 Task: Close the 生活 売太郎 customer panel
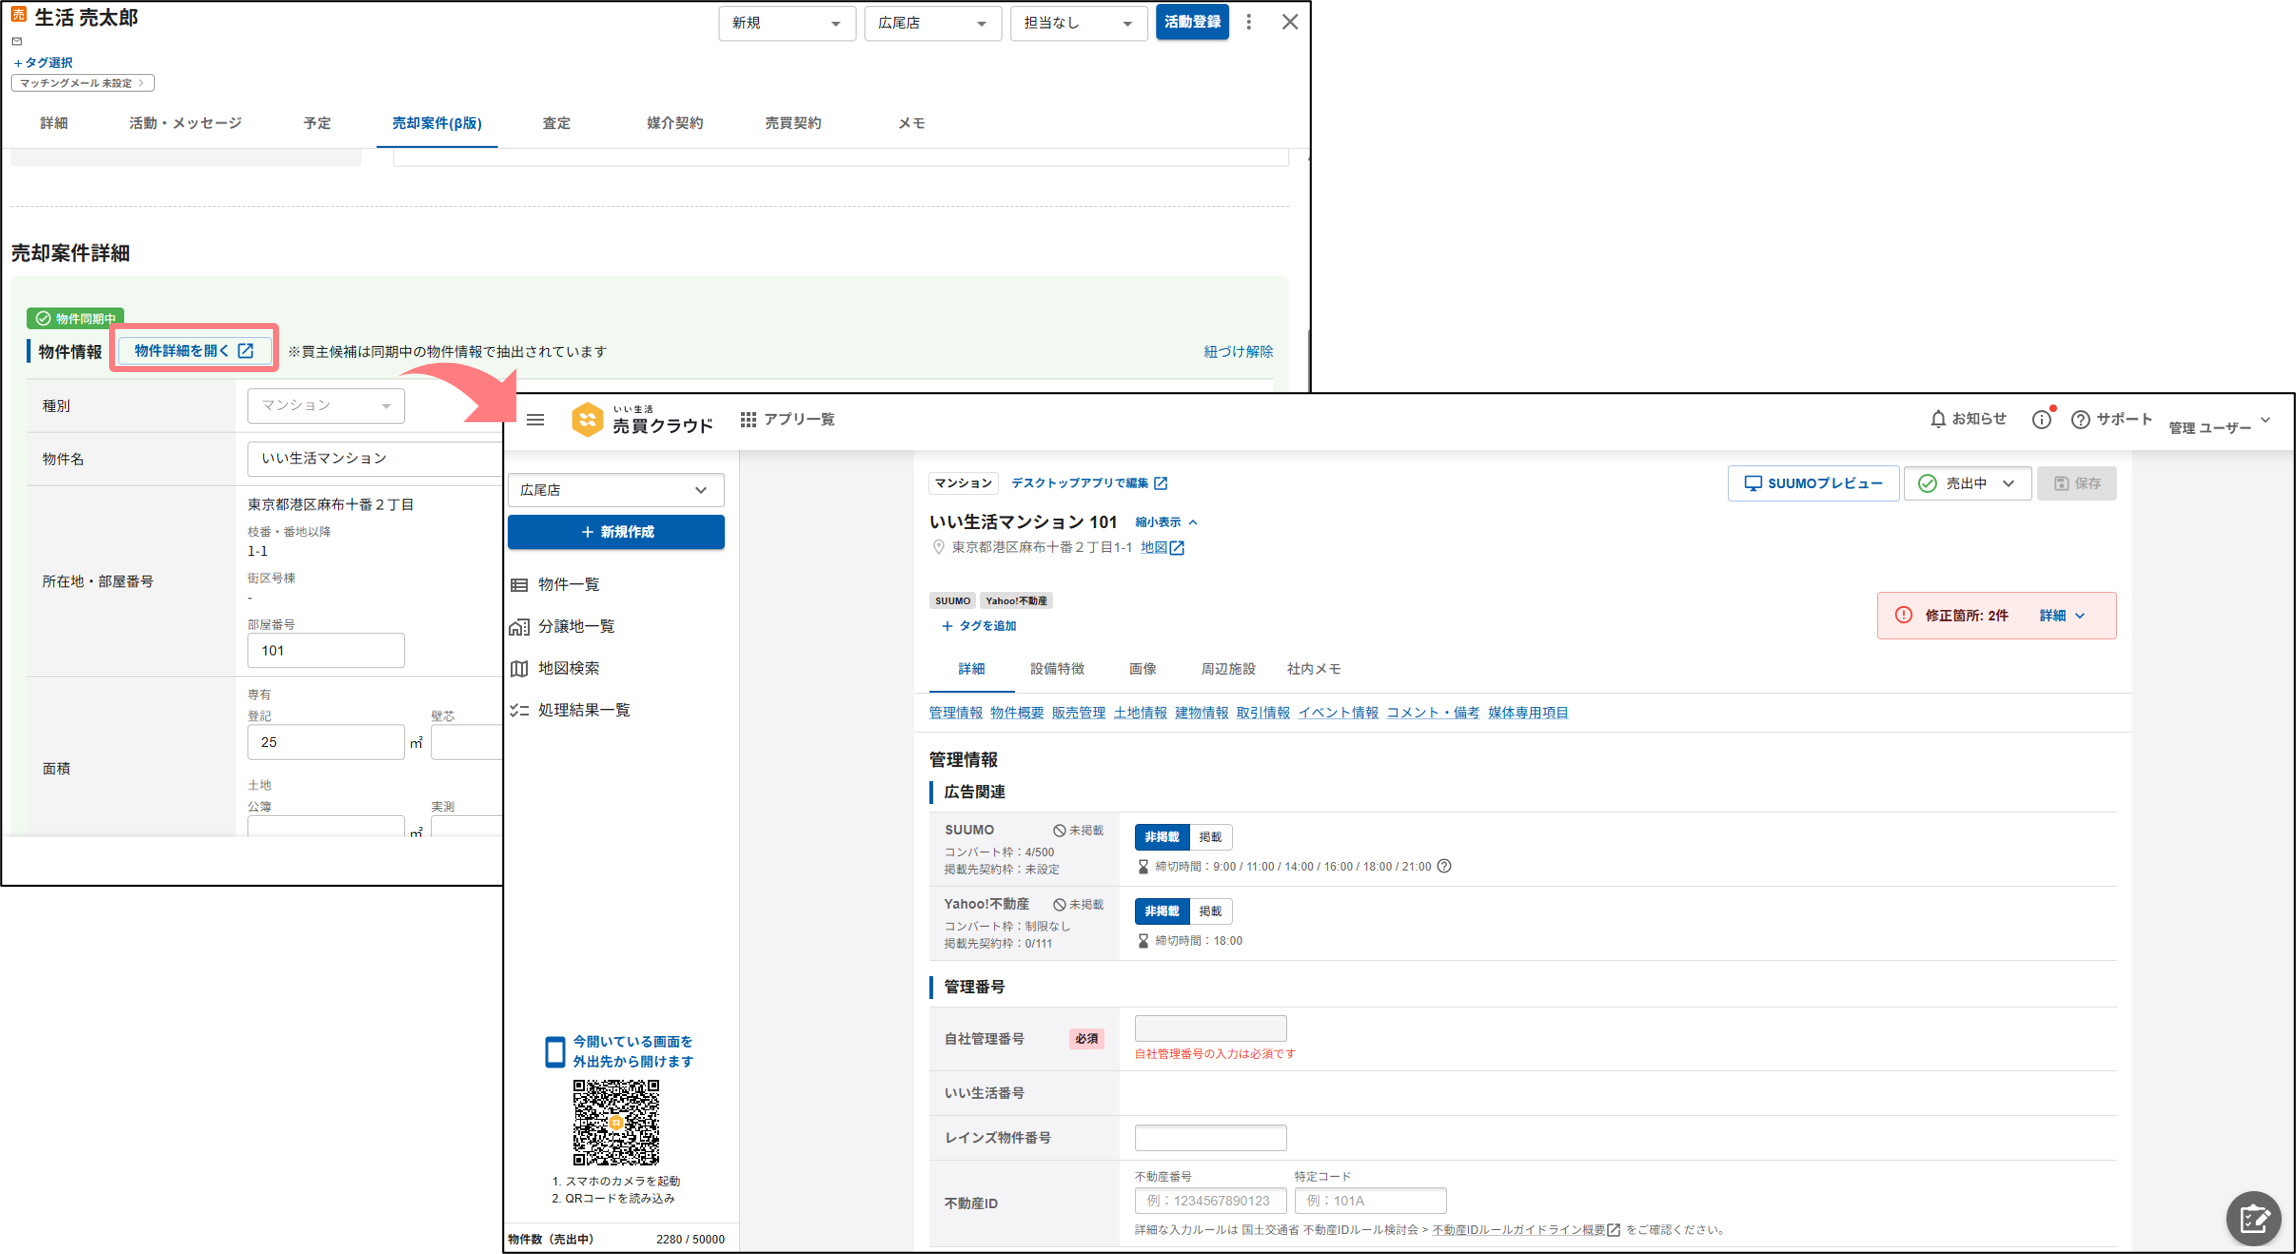pos(1290,22)
